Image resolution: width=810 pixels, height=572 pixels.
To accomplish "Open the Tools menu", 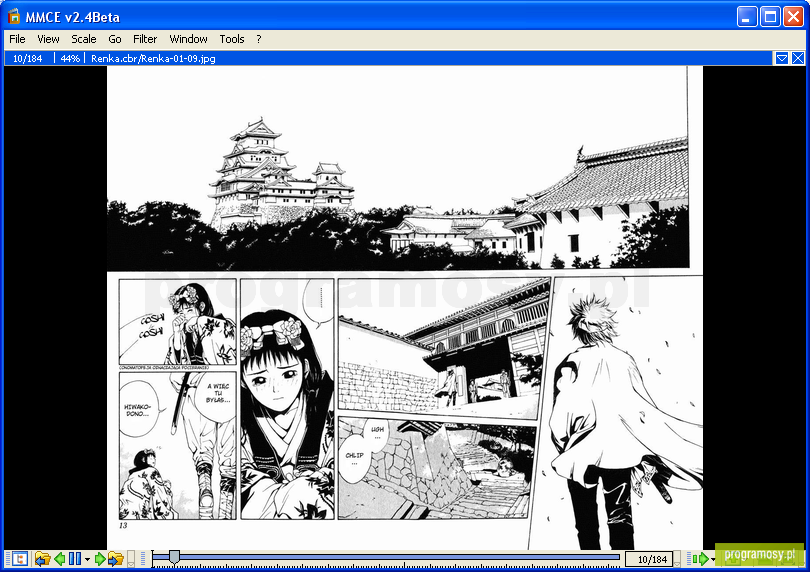I will (231, 39).
